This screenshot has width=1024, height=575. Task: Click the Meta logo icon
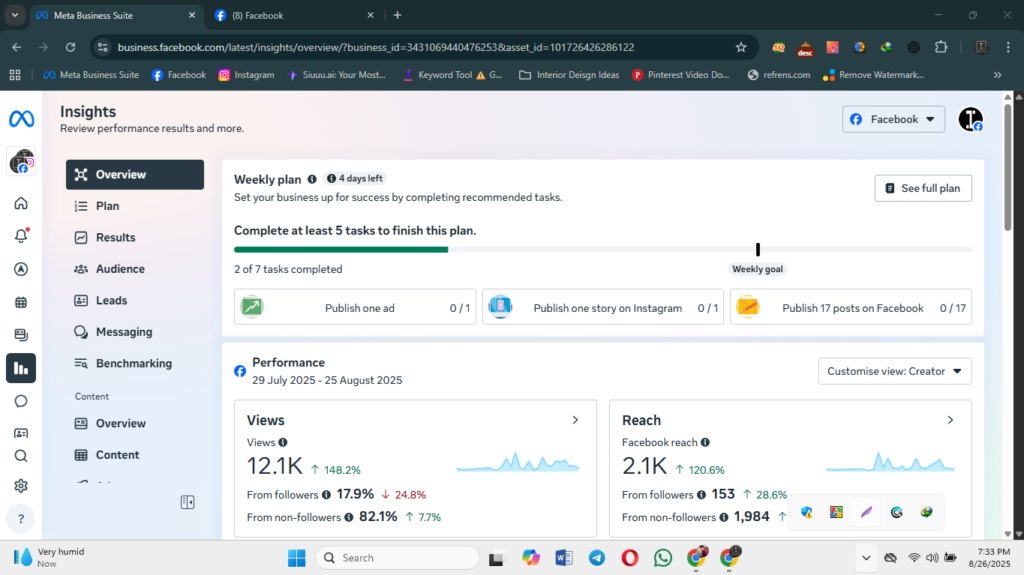click(x=22, y=119)
